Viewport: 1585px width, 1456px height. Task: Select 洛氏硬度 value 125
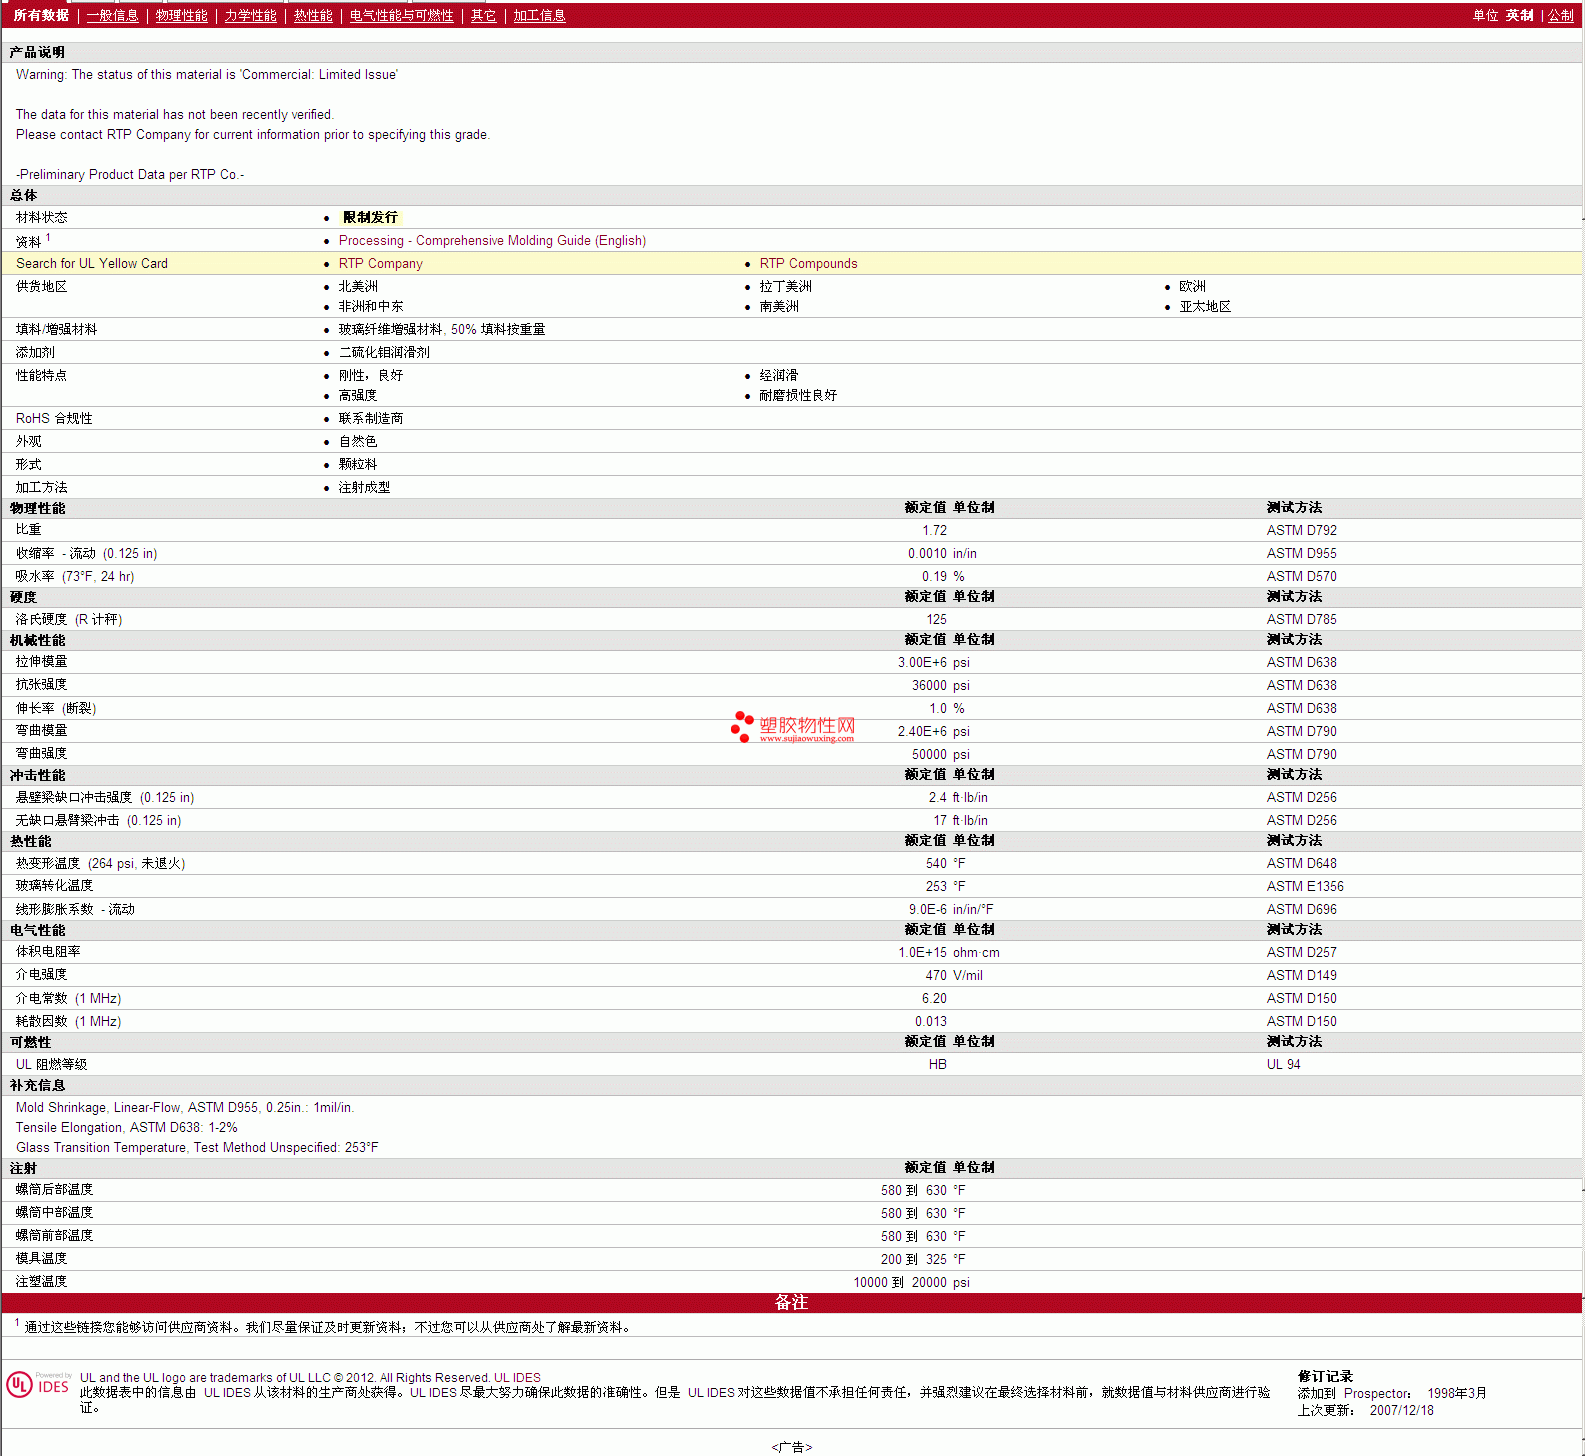(936, 619)
